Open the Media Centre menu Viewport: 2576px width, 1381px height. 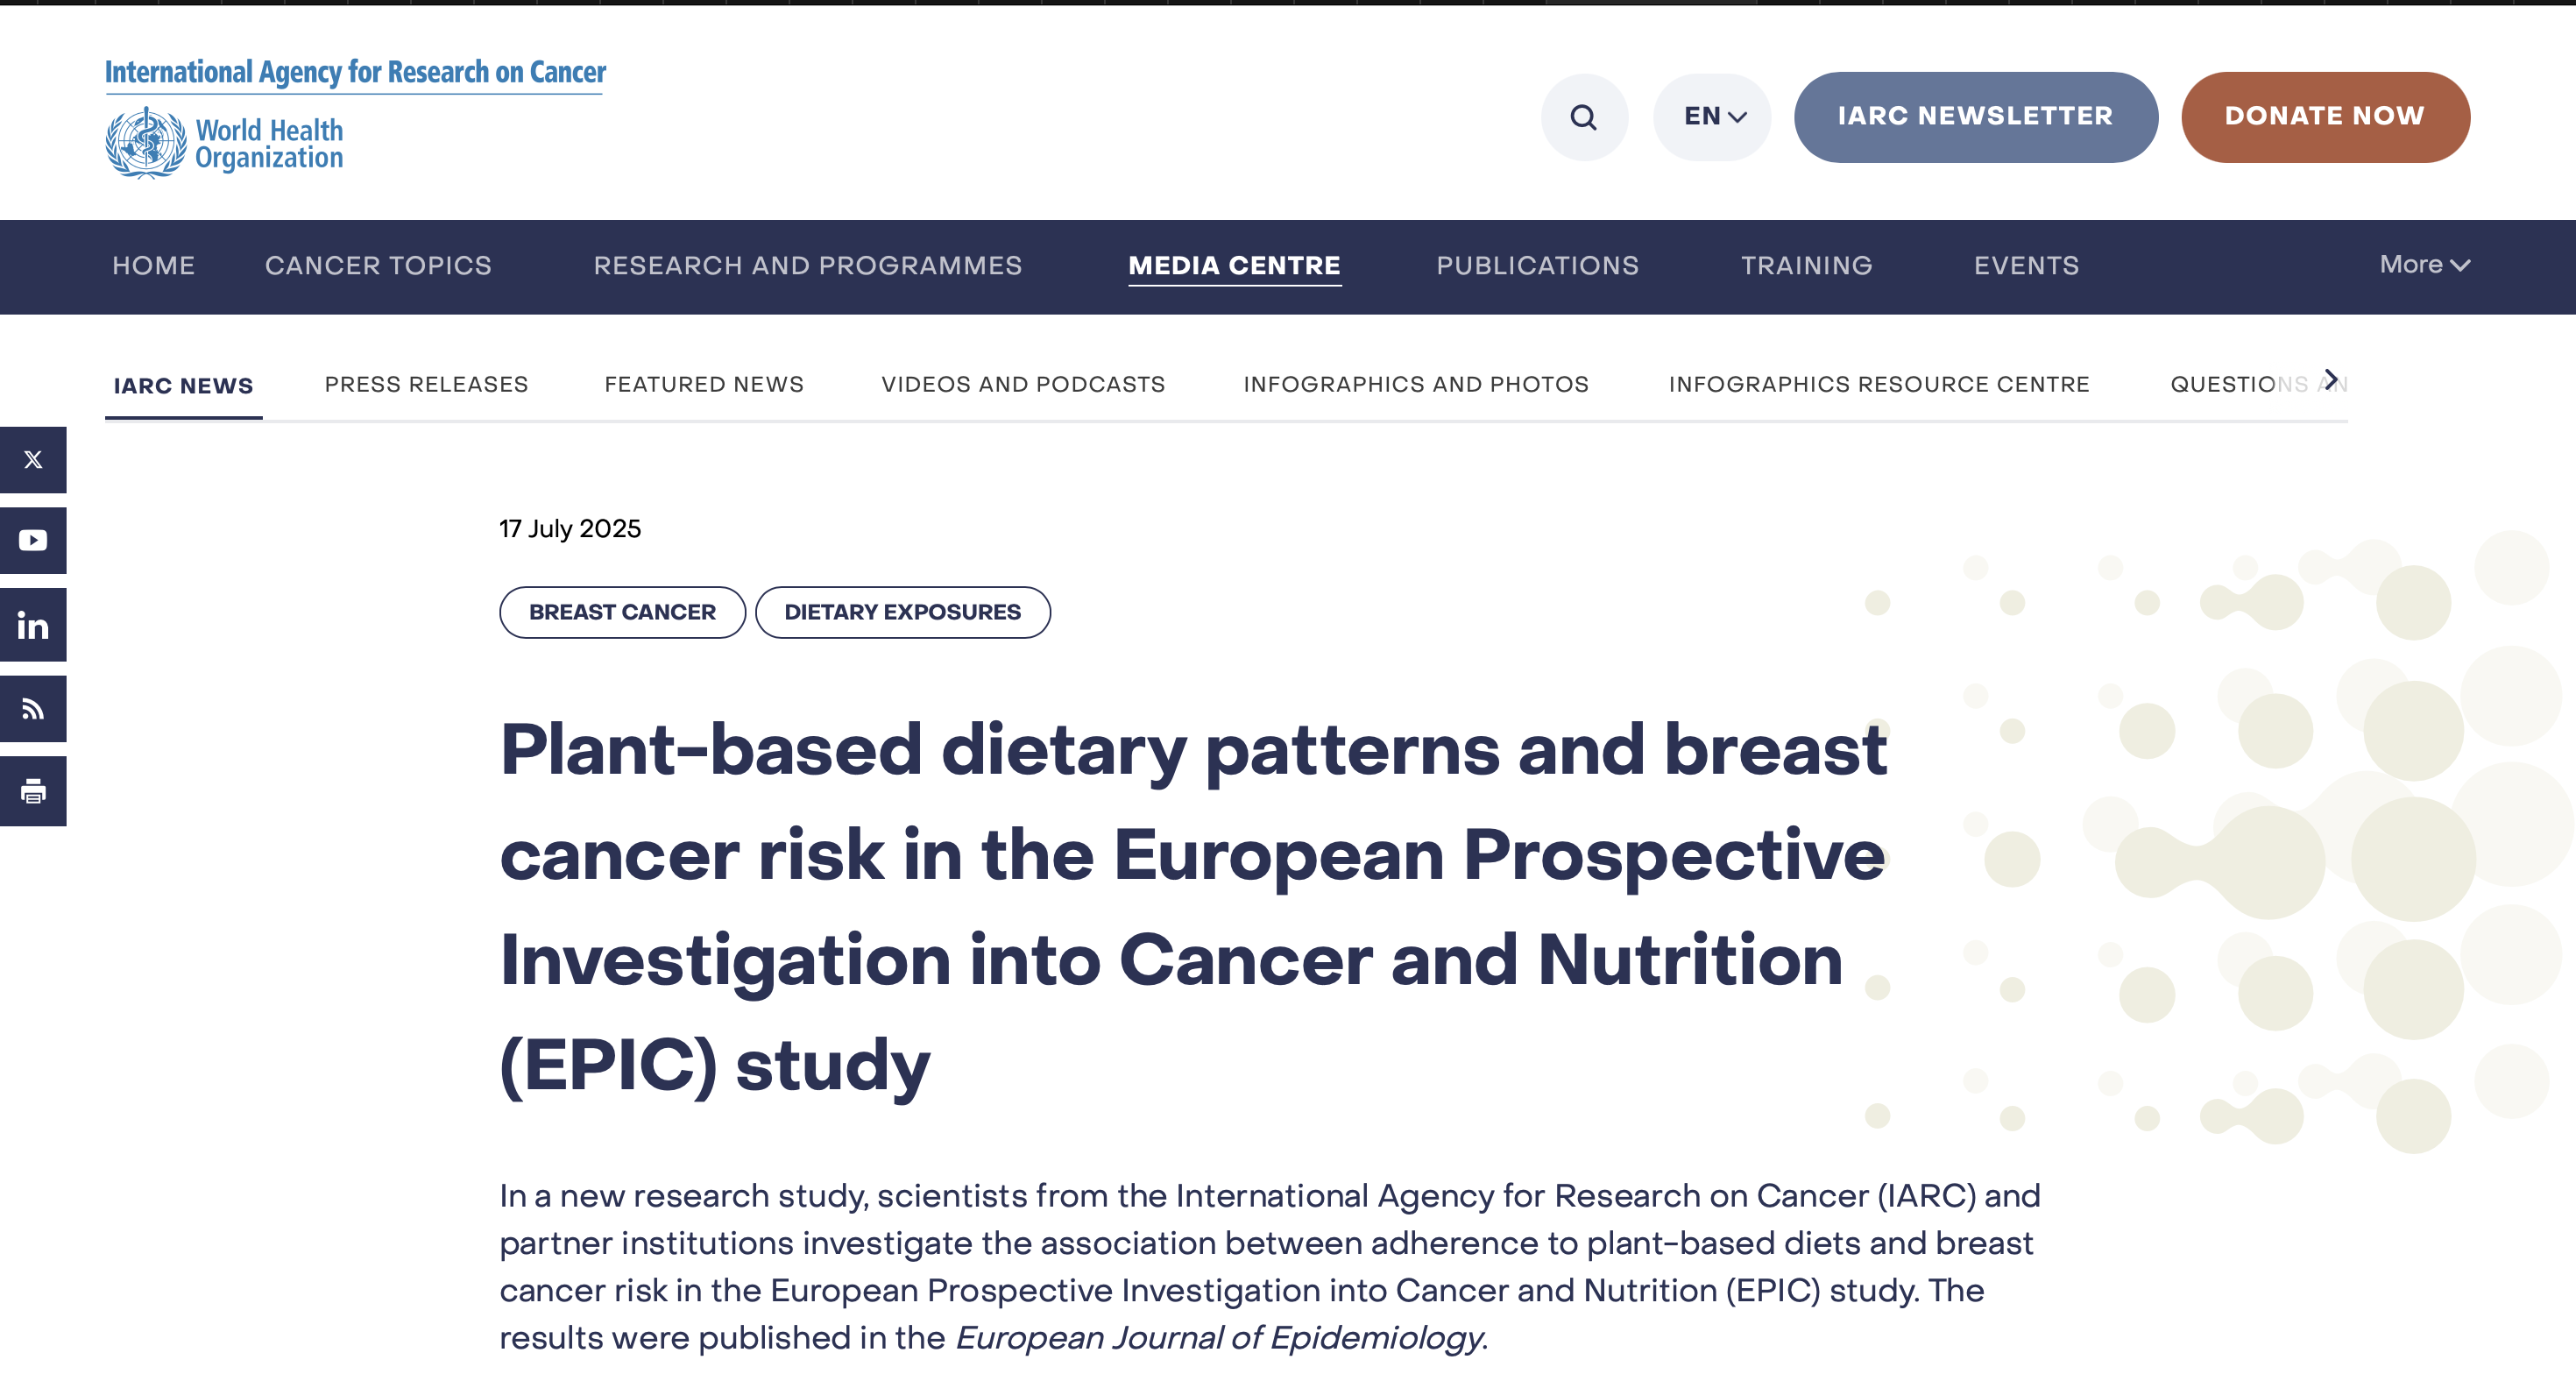coord(1234,266)
